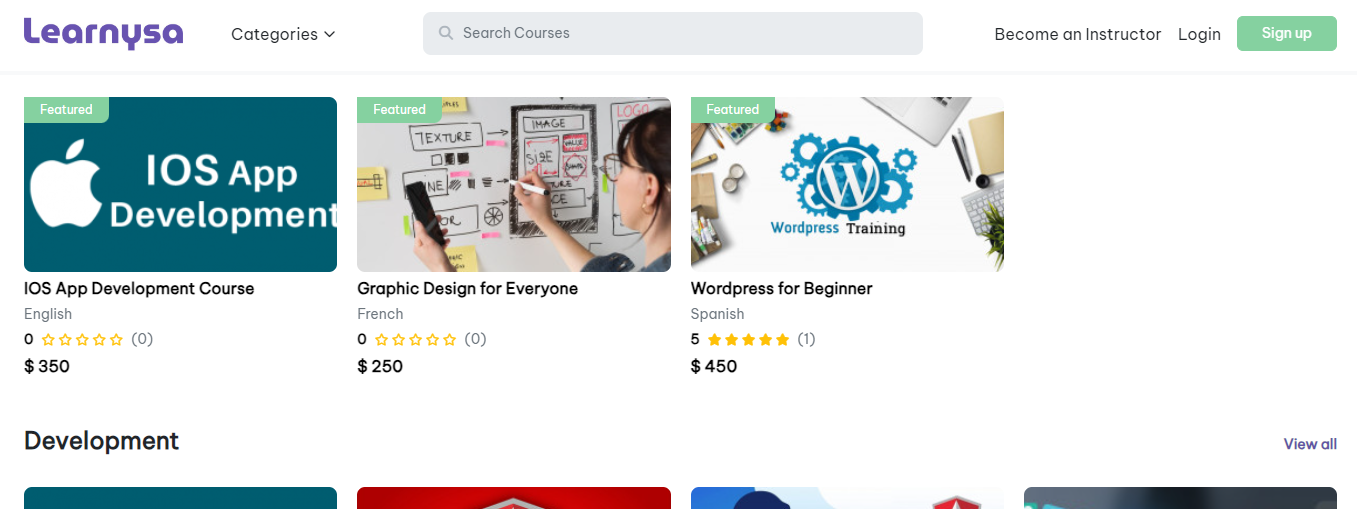Click the chevron arrow next to Categories

tap(329, 34)
